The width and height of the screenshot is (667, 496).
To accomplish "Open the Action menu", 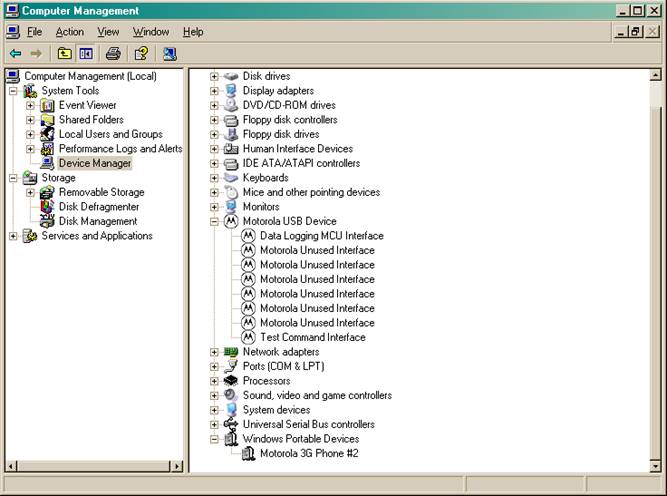I will pos(70,32).
